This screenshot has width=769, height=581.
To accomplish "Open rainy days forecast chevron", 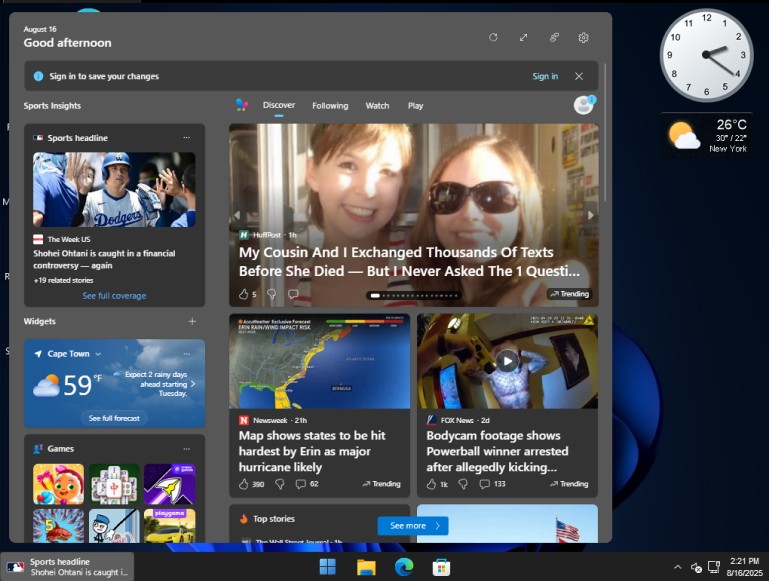I will click(x=193, y=384).
